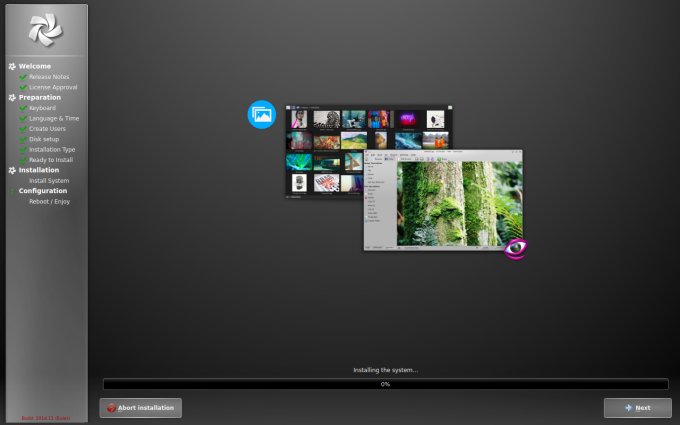Select the Configuration section heading
This screenshot has width=680, height=425.
click(x=42, y=191)
